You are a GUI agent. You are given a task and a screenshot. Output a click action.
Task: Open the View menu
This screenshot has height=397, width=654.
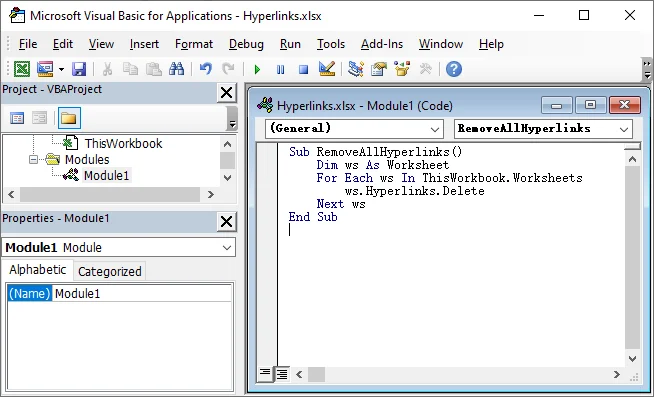click(x=101, y=44)
